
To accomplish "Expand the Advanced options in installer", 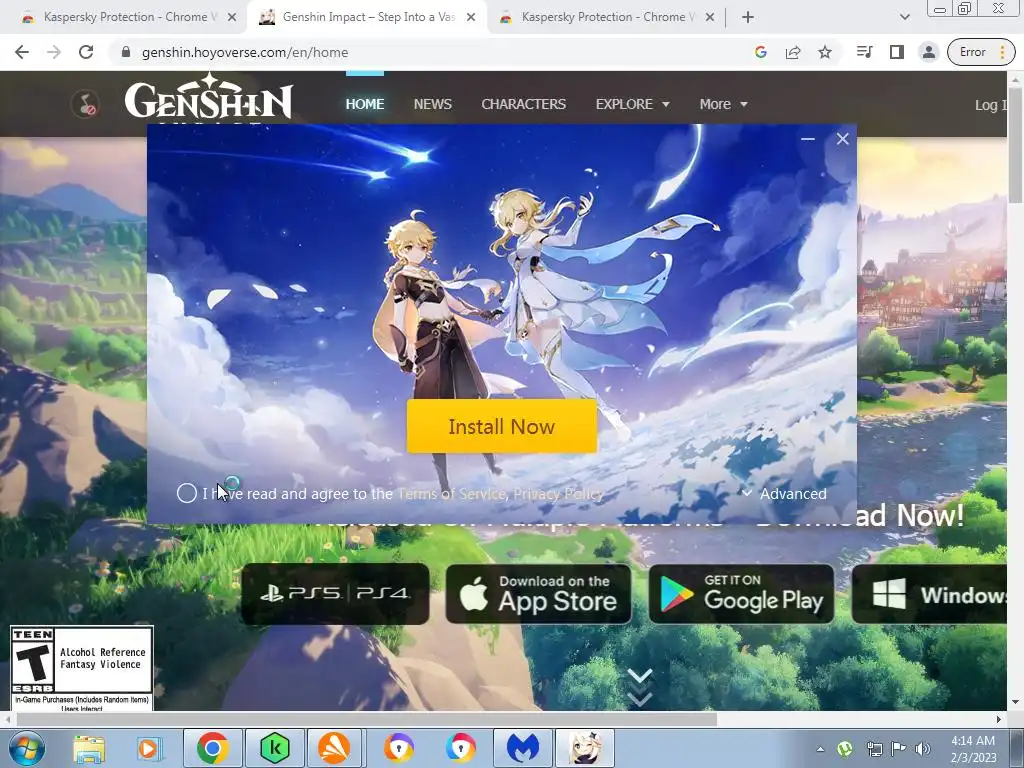I will (x=785, y=494).
